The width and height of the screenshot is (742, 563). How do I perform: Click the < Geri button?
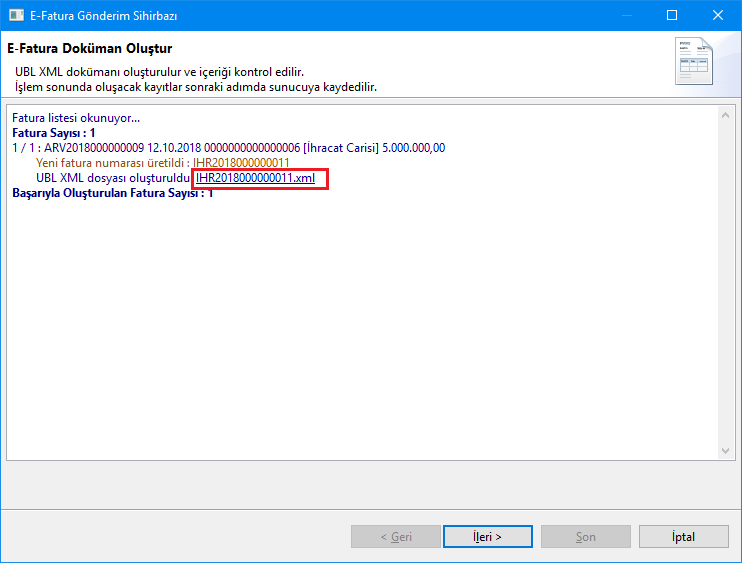[x=396, y=537]
